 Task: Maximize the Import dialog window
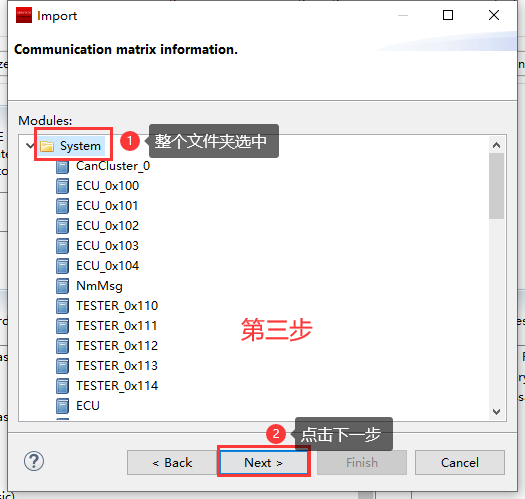tap(448, 15)
